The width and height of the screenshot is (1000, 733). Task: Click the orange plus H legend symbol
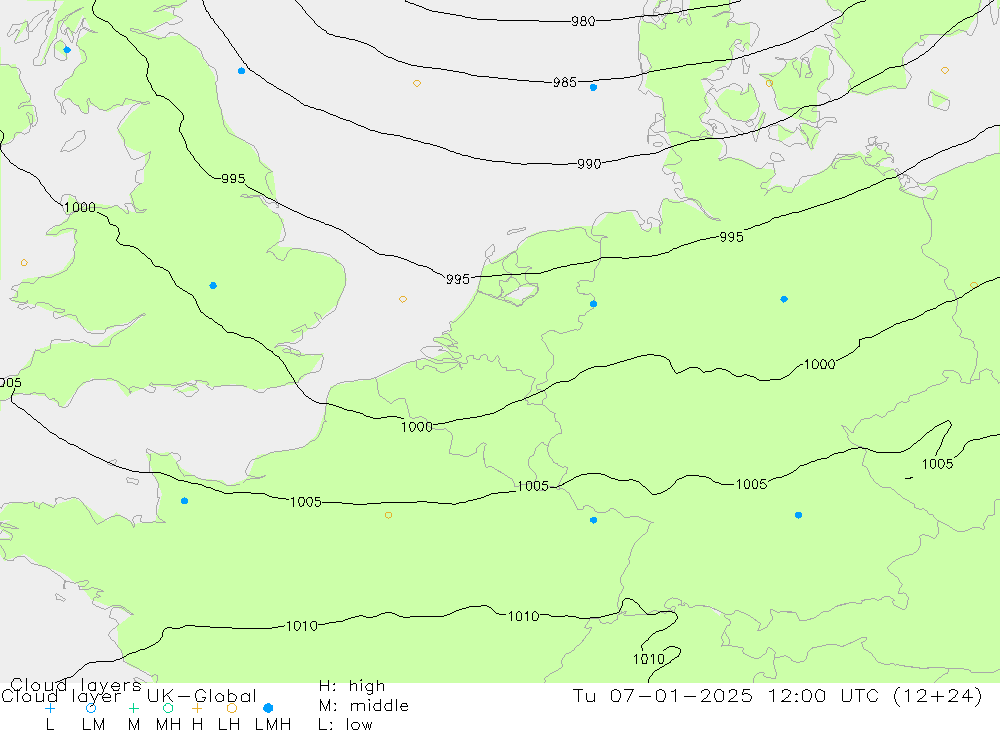coord(197,708)
